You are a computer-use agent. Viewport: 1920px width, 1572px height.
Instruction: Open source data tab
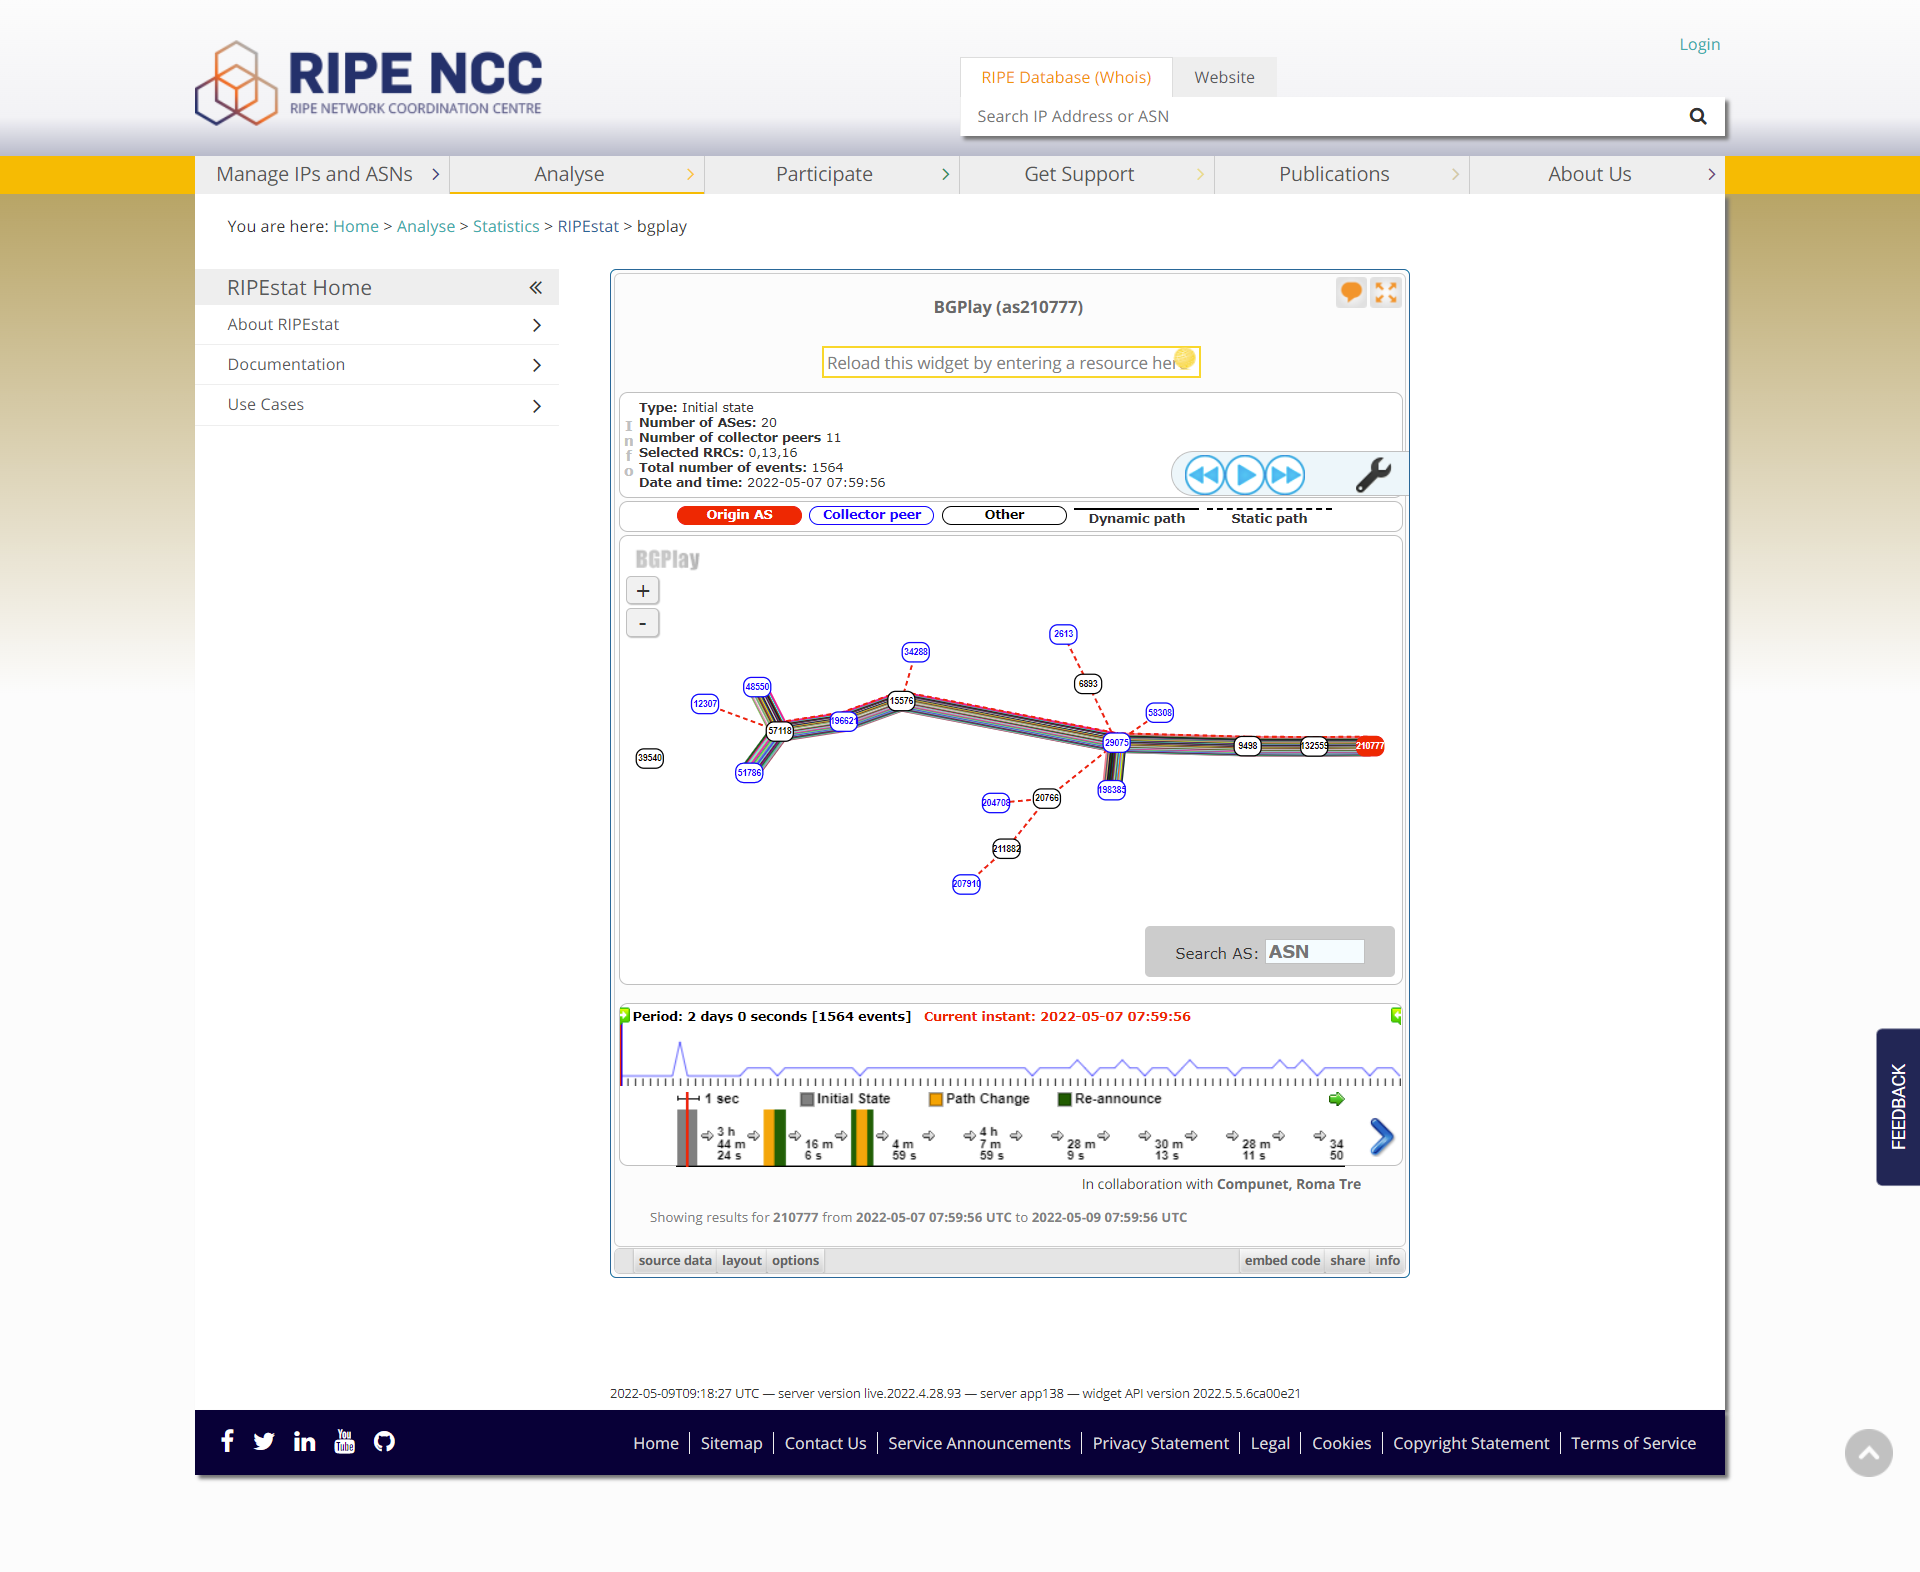click(x=675, y=1260)
